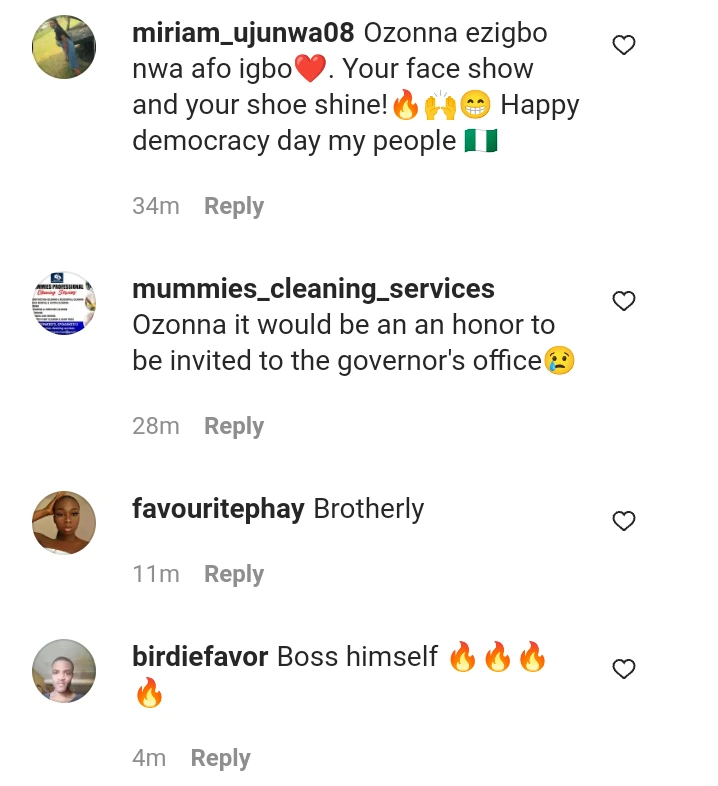Click the 34m timestamp on miriam's comment

coord(156,206)
